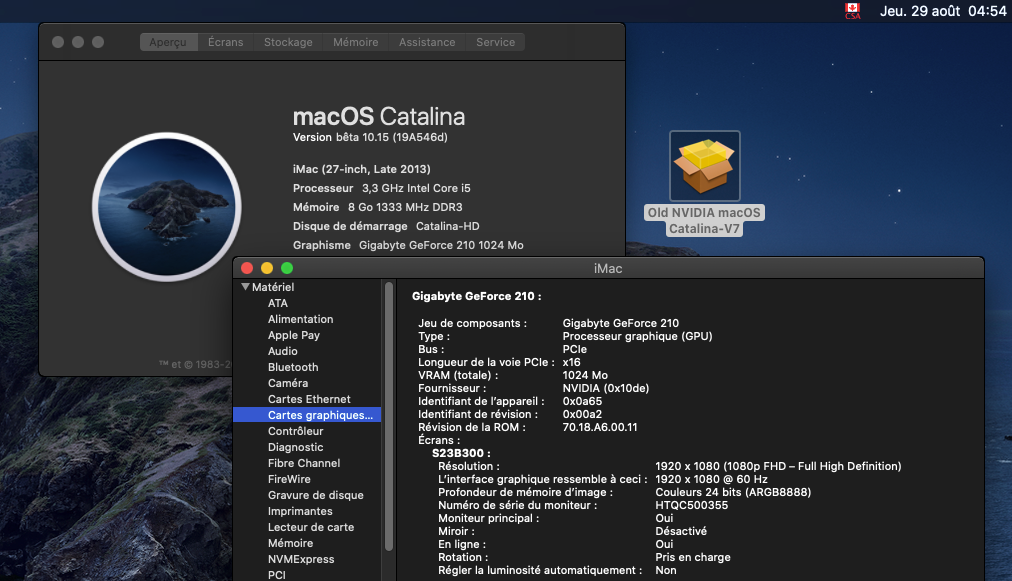The height and width of the screenshot is (581, 1012).
Task: Click the date and time in menu bar
Action: point(943,11)
